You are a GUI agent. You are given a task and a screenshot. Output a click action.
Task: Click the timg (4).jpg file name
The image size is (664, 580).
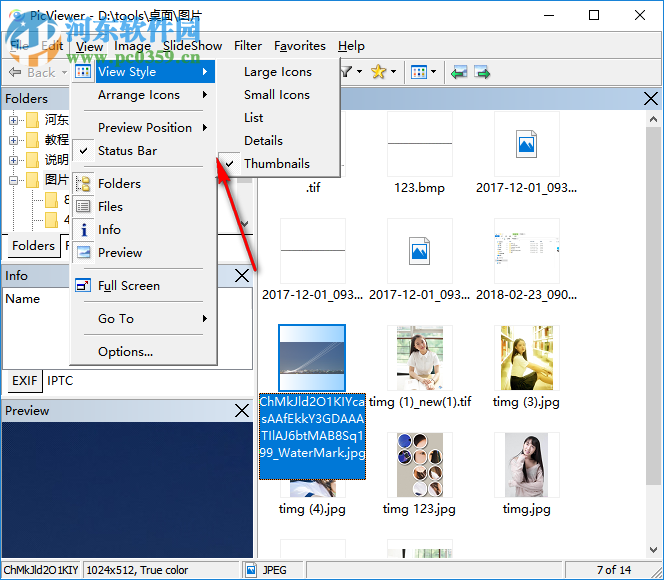coord(312,508)
